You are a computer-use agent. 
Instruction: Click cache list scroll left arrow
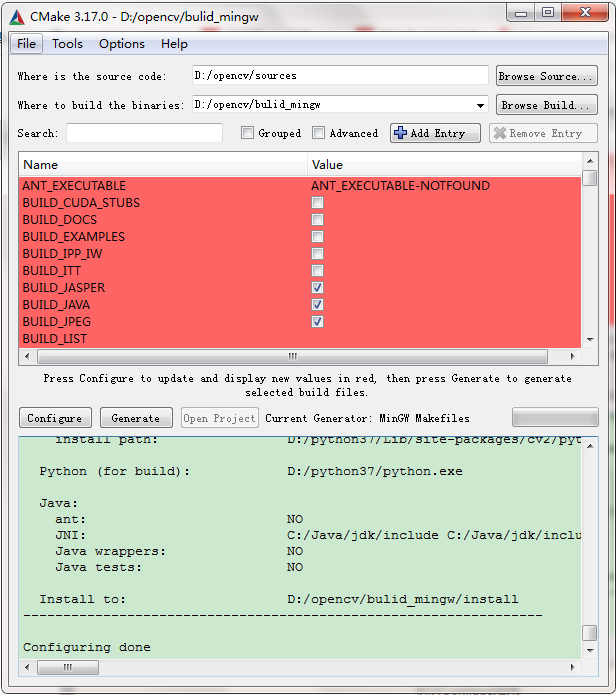[x=27, y=356]
